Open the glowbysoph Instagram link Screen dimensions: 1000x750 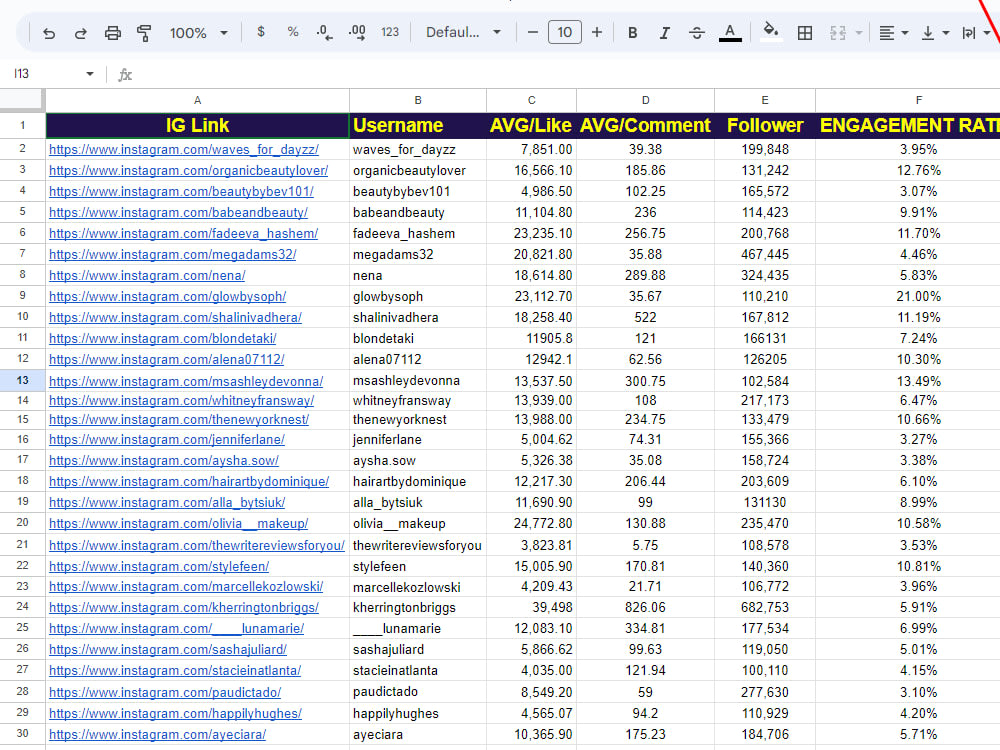(166, 296)
